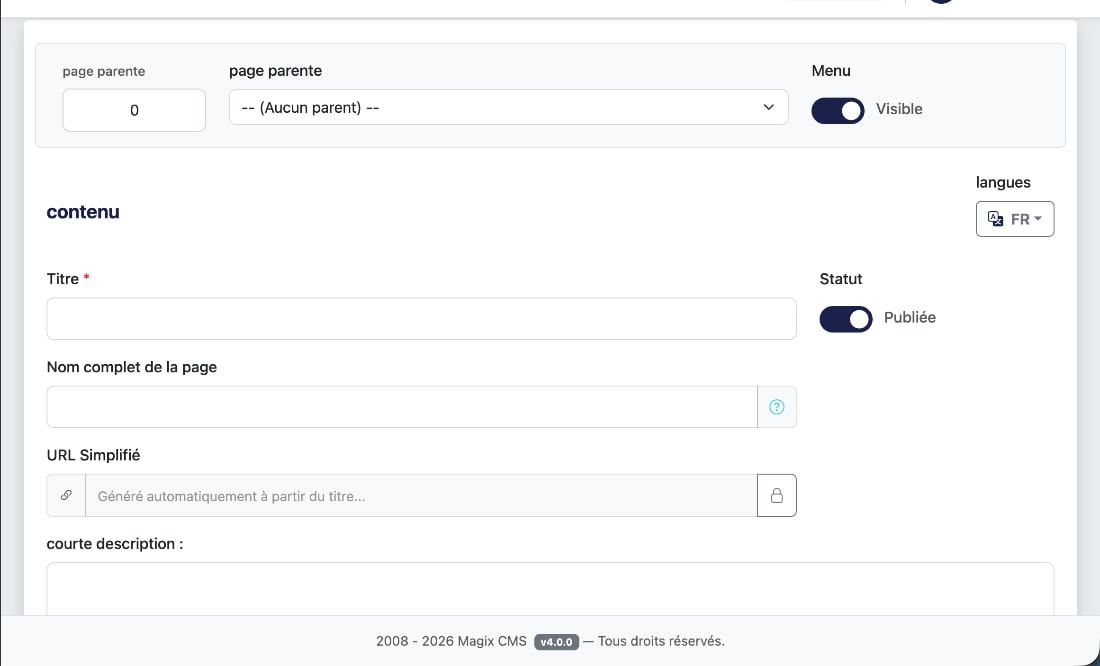1100x666 pixels.
Task: Focus the Titre input field
Action: (421, 319)
